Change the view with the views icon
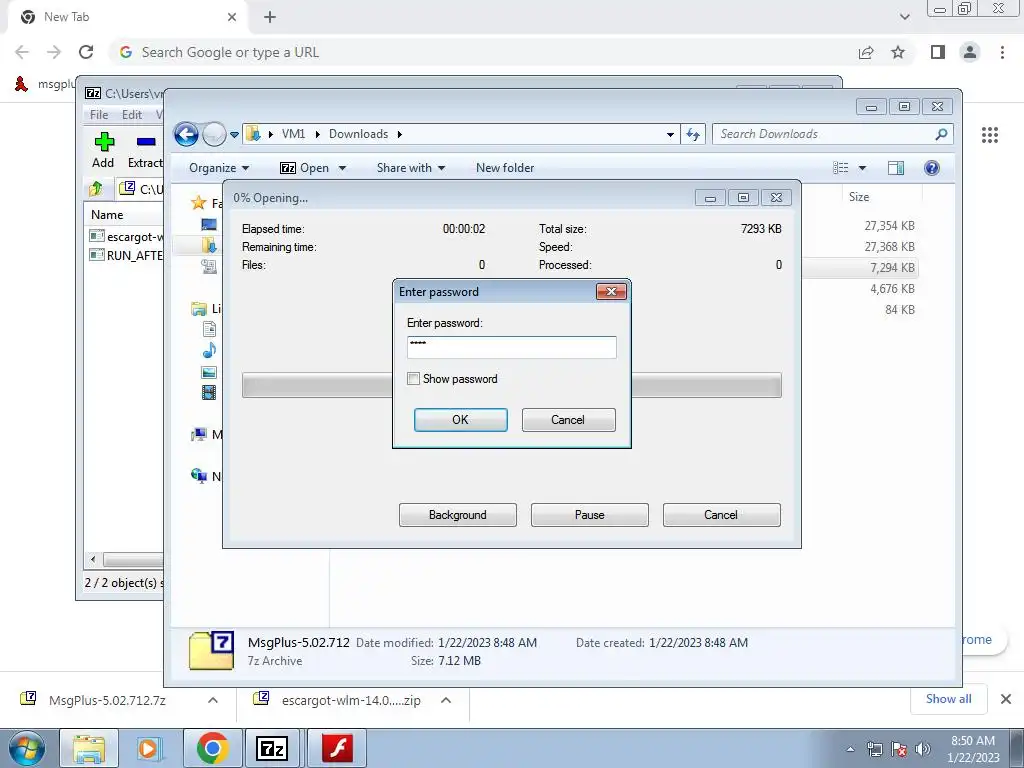1024x768 pixels. tap(840, 168)
